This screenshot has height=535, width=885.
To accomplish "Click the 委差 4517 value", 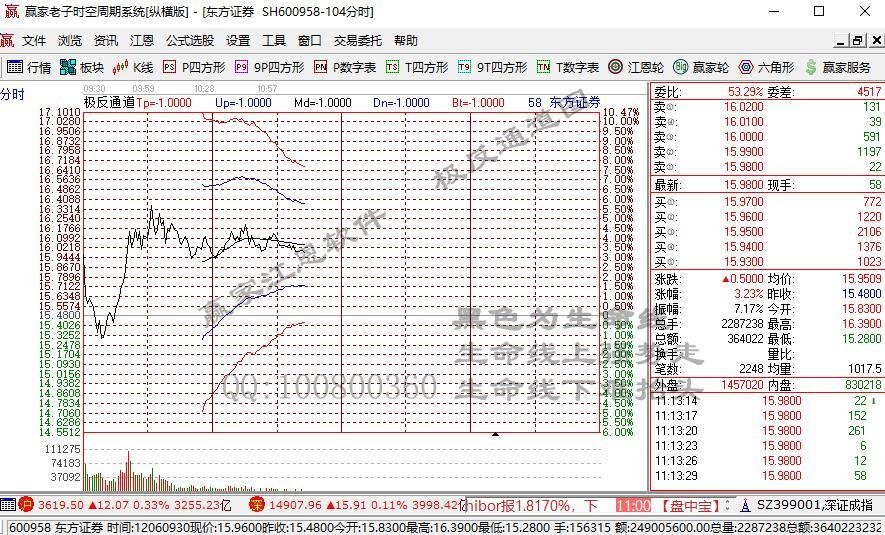I will click(869, 91).
